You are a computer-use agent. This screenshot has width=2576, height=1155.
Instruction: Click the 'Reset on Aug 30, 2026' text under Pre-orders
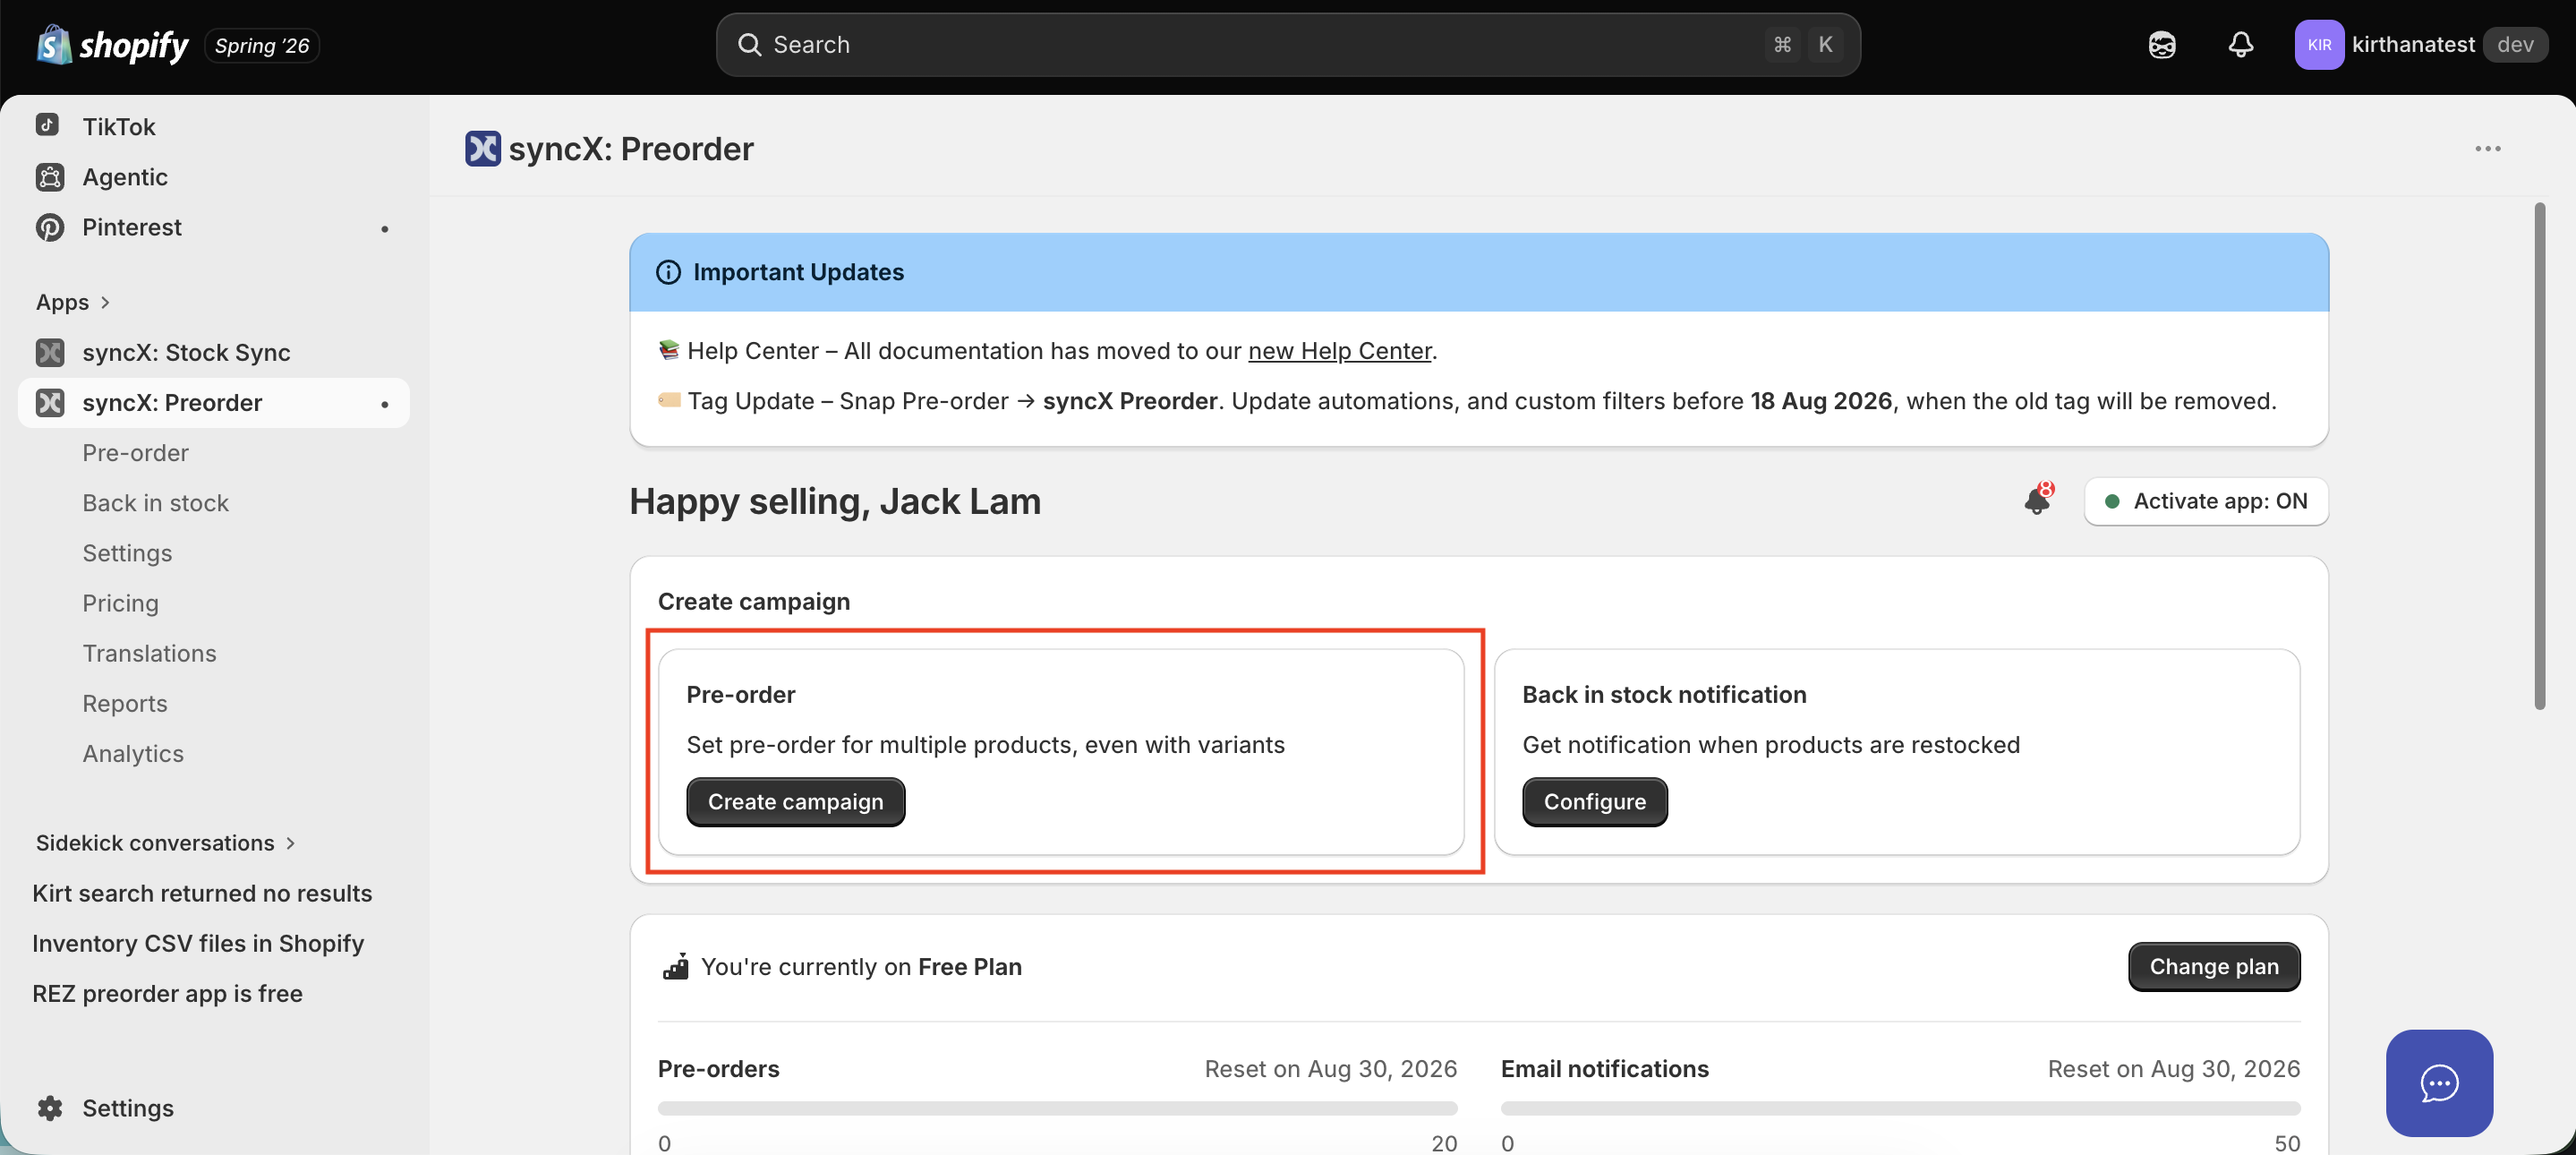[1330, 1069]
